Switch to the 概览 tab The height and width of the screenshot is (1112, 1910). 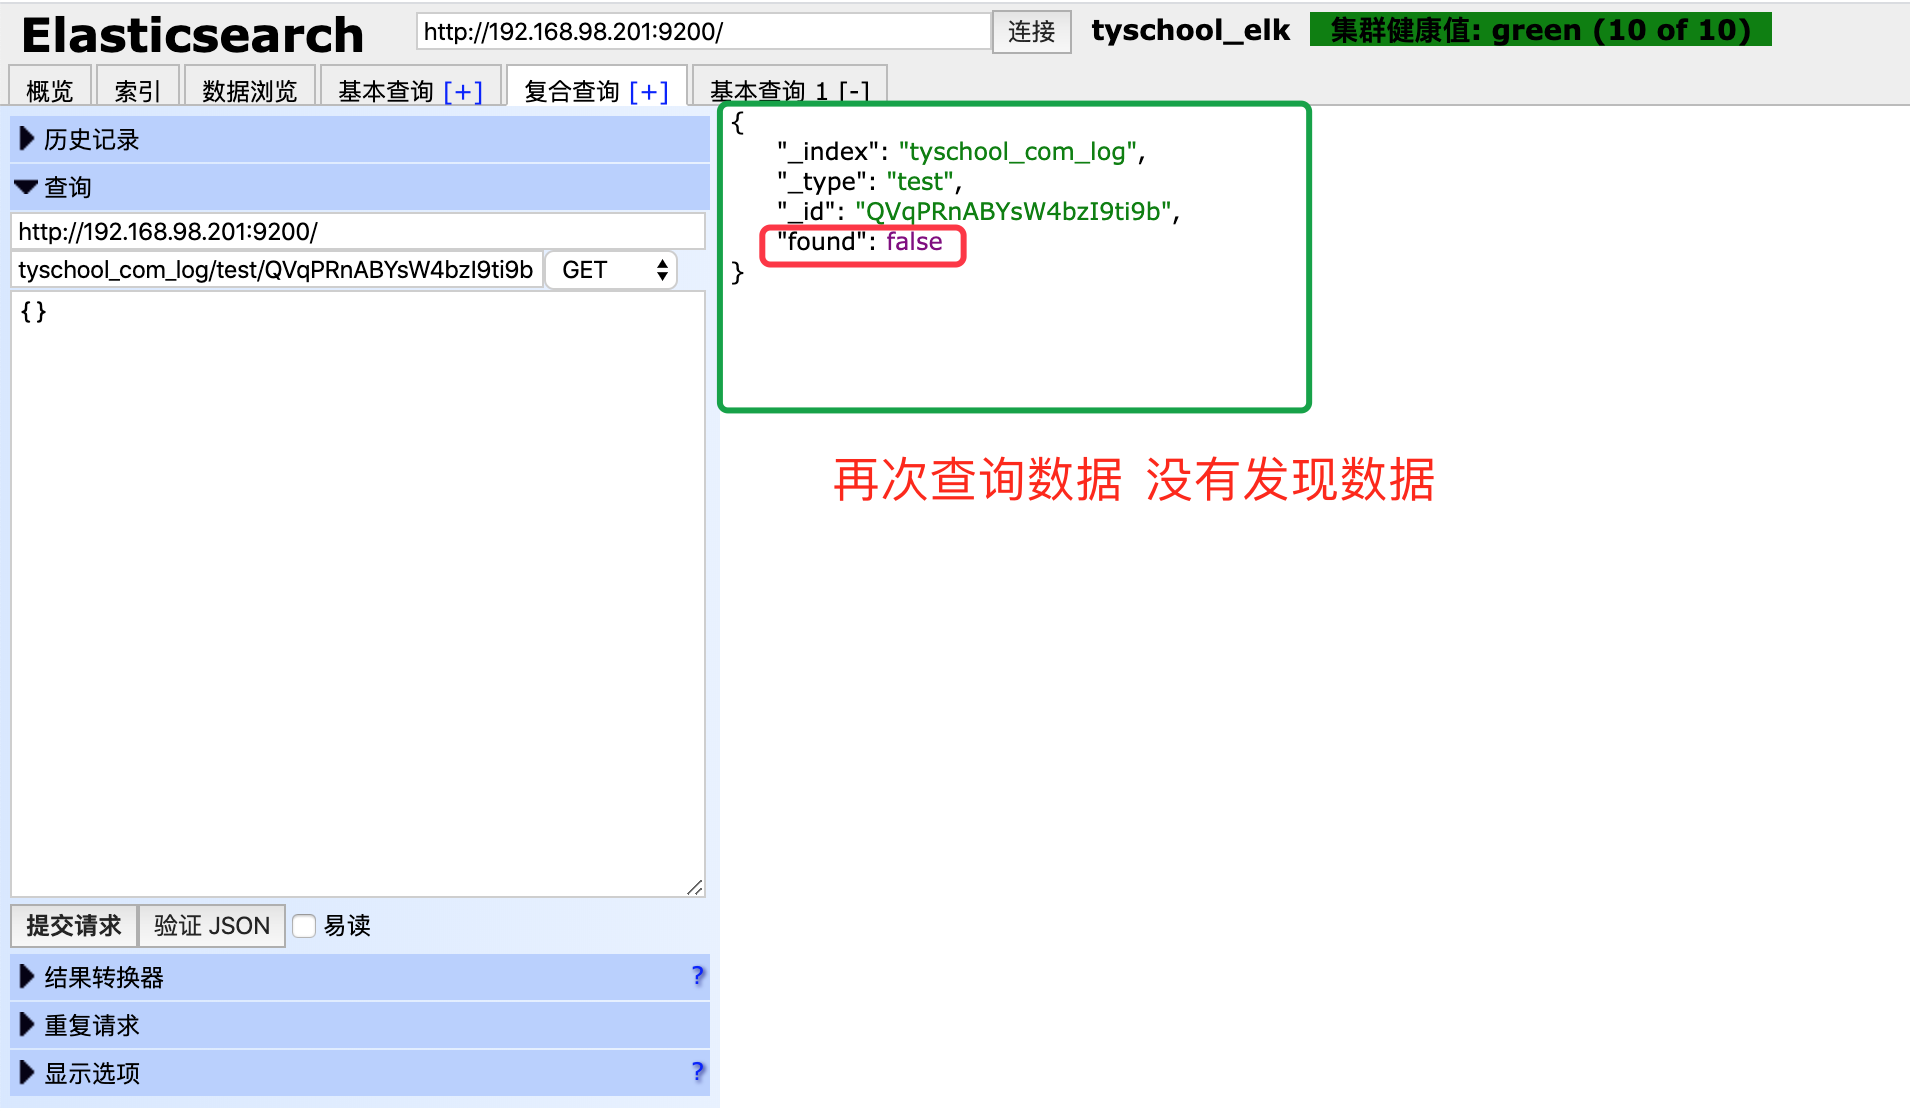coord(49,90)
